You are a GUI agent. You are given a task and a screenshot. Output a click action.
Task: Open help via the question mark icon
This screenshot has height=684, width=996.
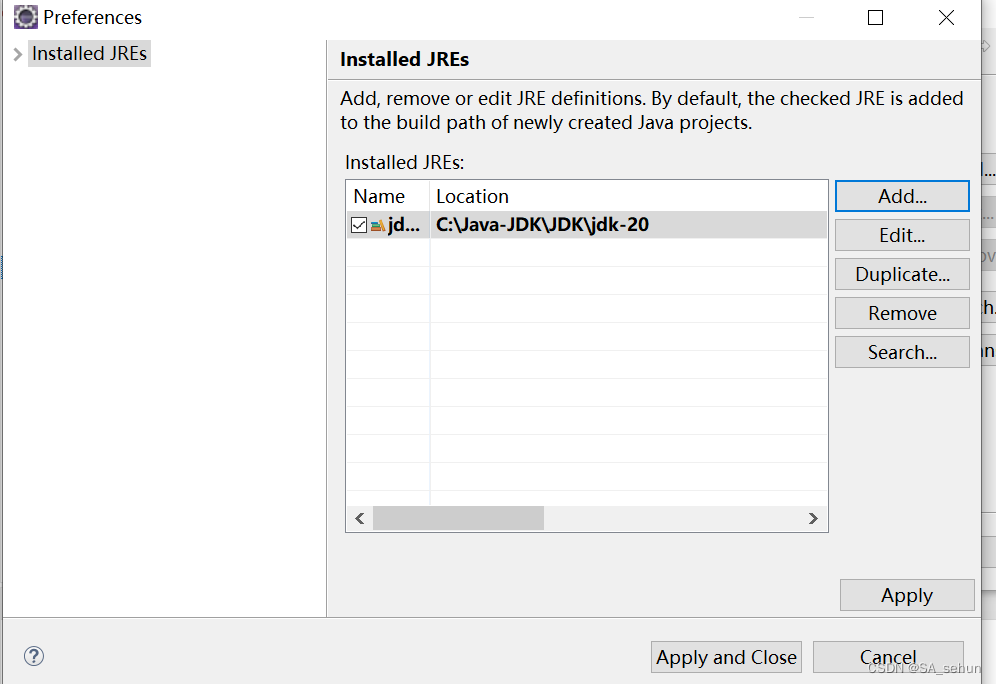point(34,656)
